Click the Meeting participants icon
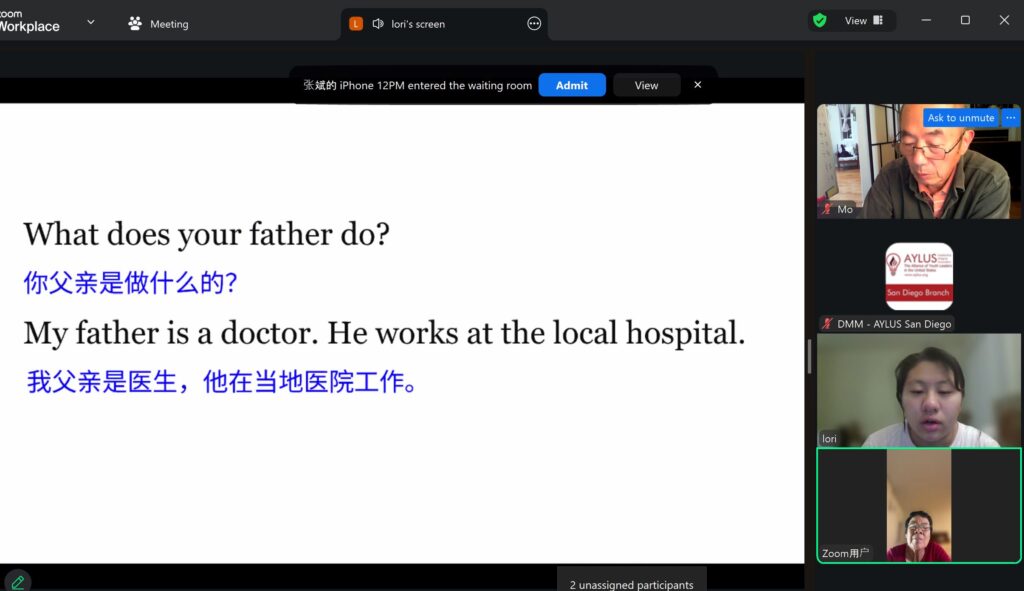 pyautogui.click(x=135, y=23)
